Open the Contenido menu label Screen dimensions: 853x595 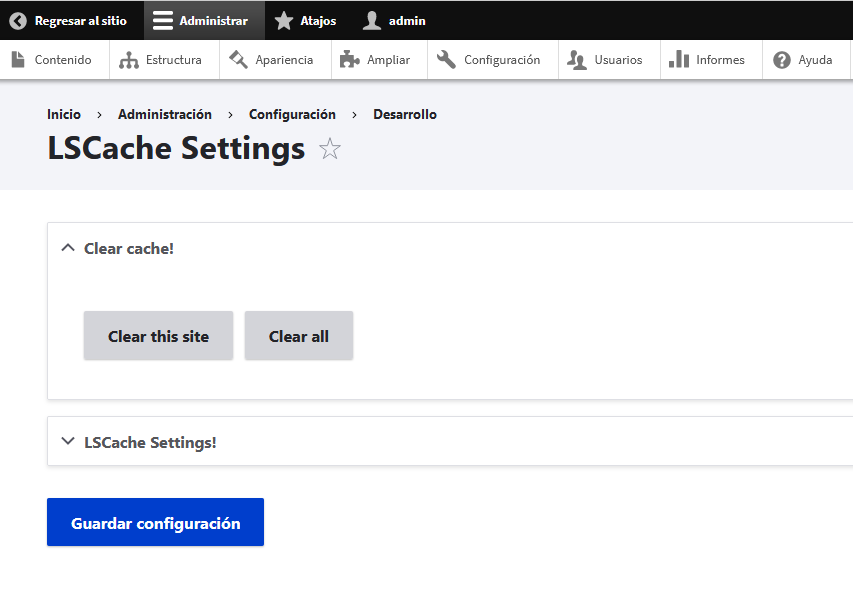(x=63, y=60)
